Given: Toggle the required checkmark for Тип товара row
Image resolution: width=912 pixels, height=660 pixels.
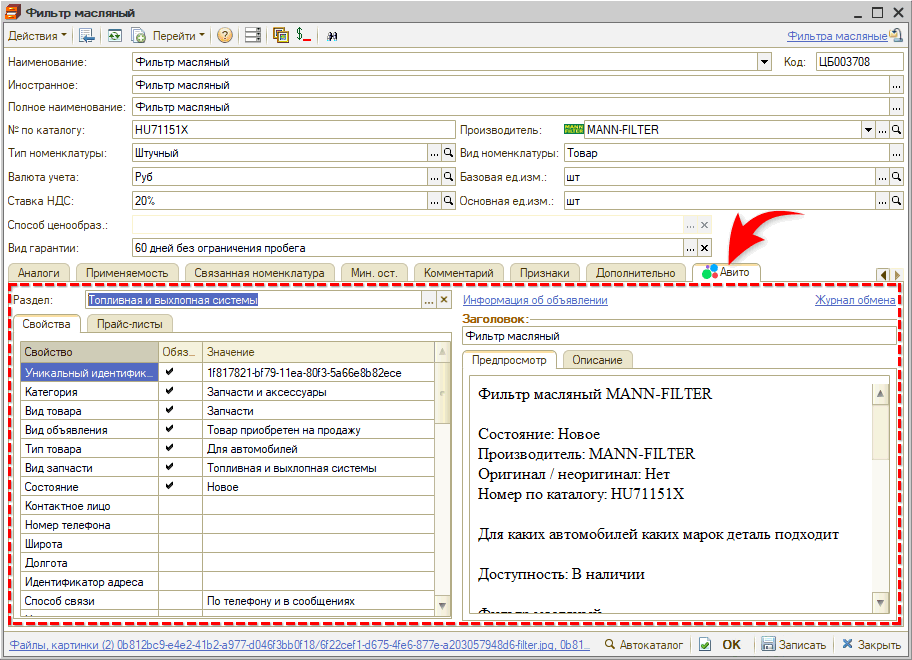Looking at the screenshot, I should [169, 449].
